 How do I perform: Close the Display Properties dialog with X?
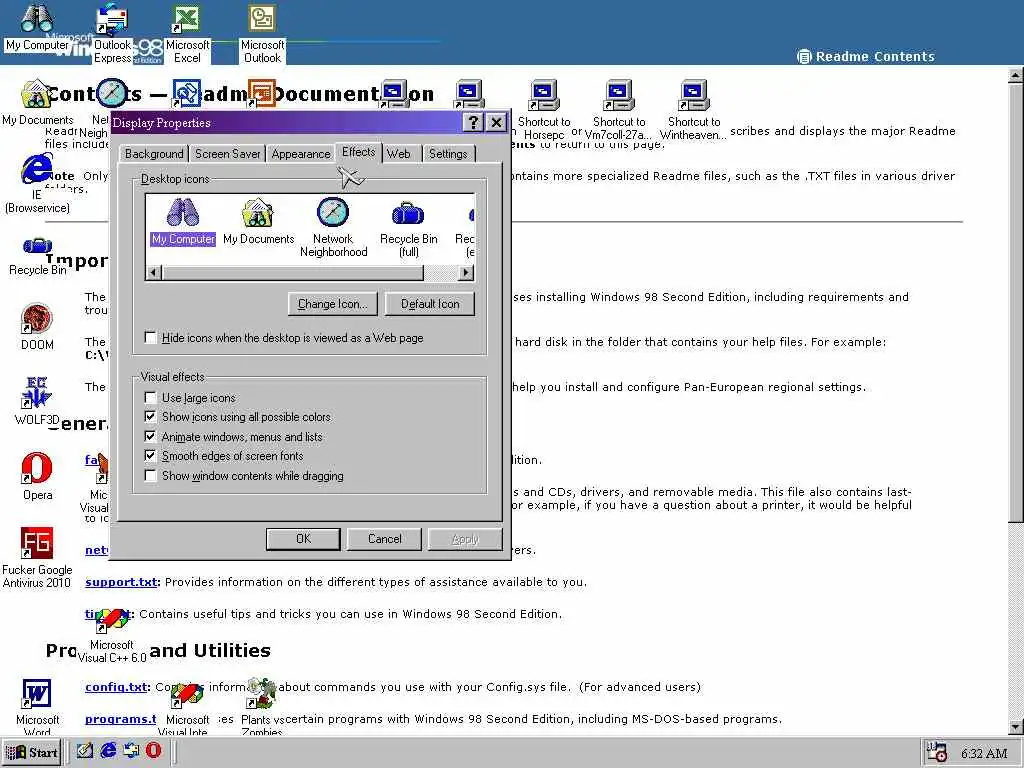point(496,122)
